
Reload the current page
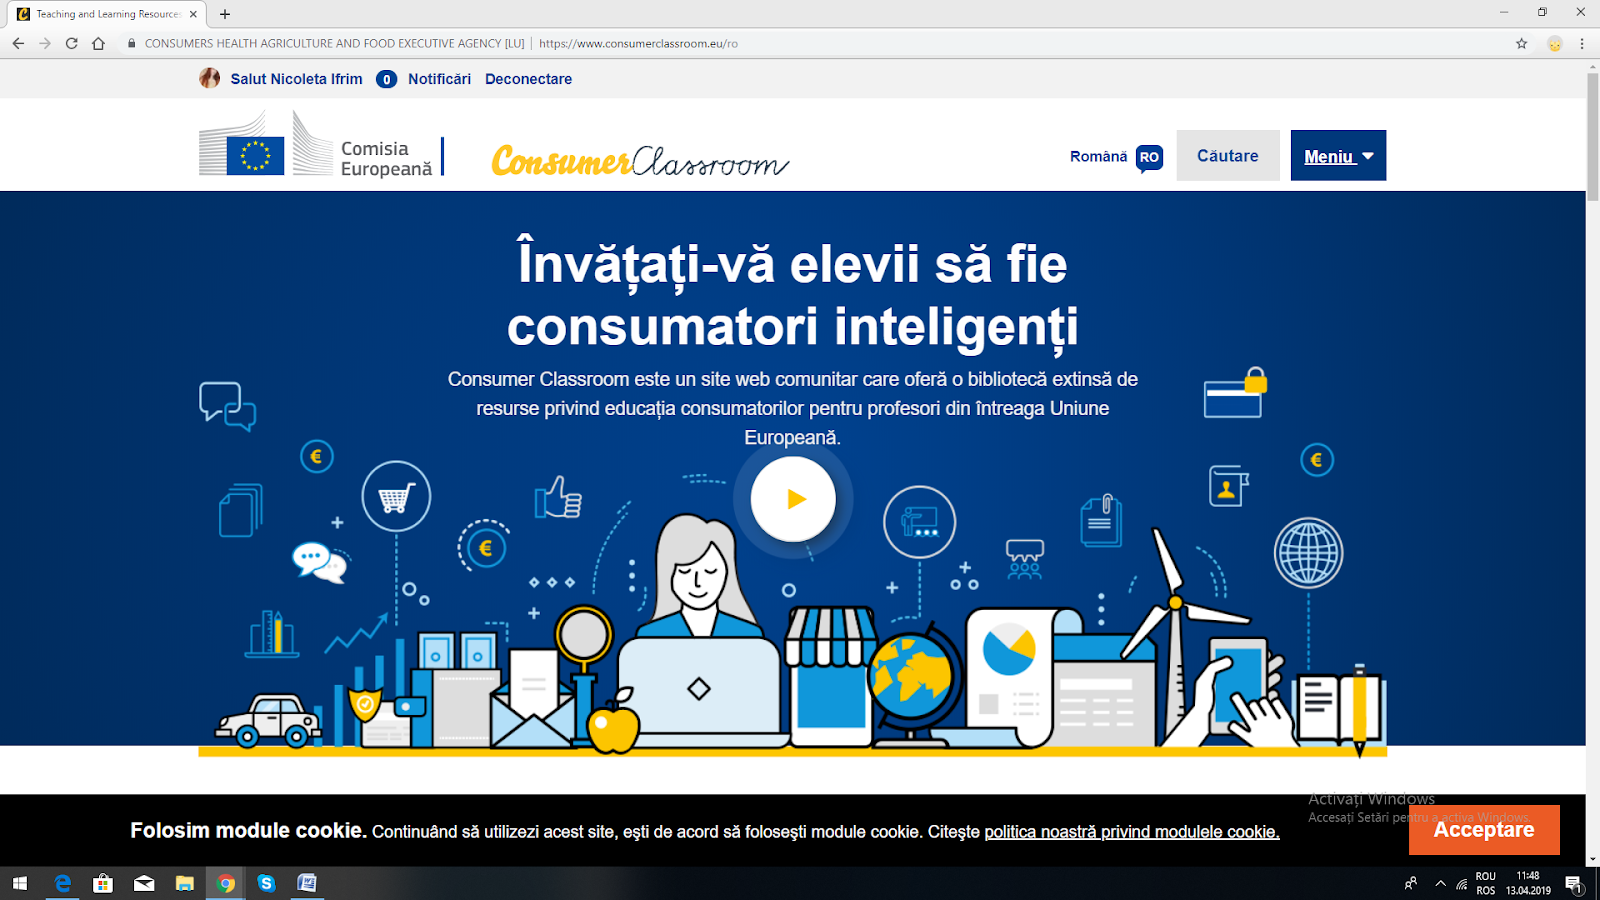pyautogui.click(x=72, y=43)
